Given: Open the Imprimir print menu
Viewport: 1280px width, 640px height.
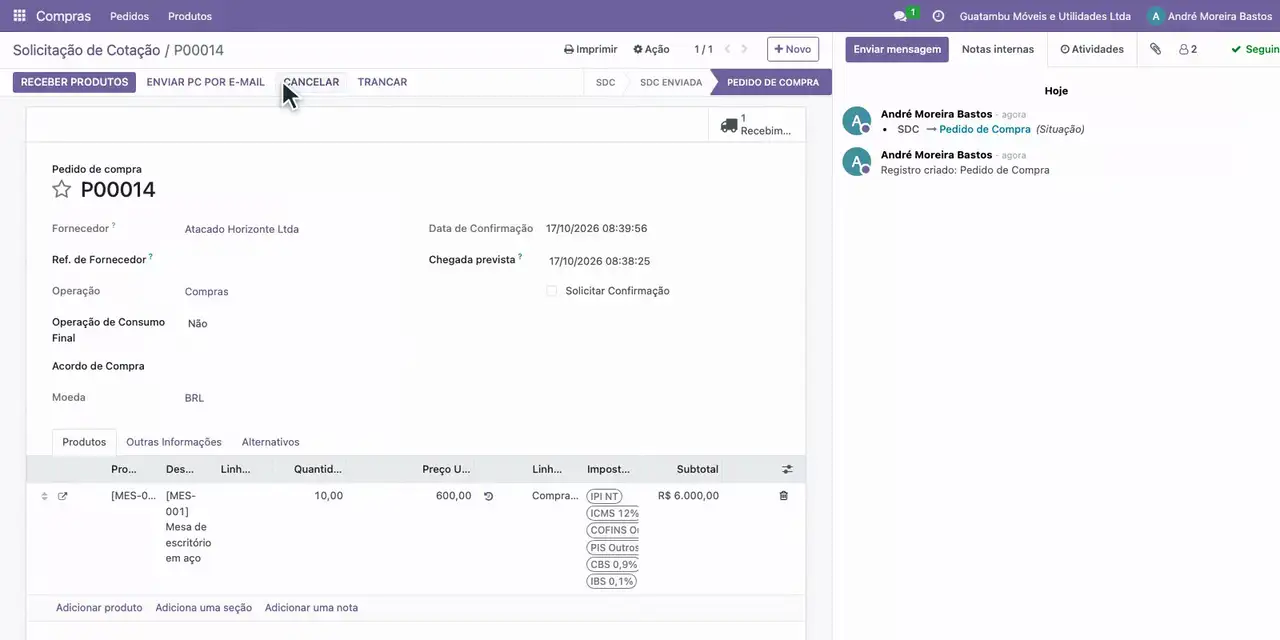Looking at the screenshot, I should [x=590, y=49].
